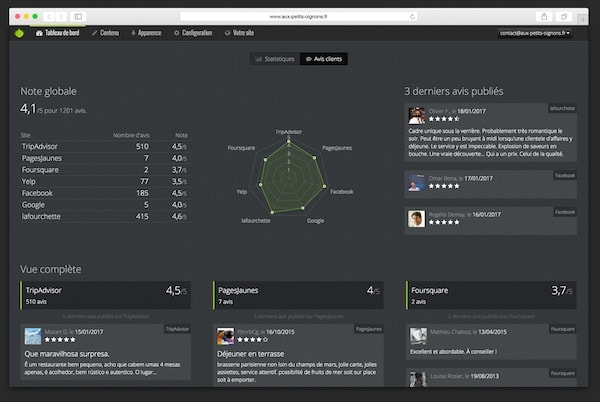Click the star rating of 16/01/2017 review
Image resolution: width=600 pixels, height=402 pixels.
pyautogui.click(x=444, y=222)
